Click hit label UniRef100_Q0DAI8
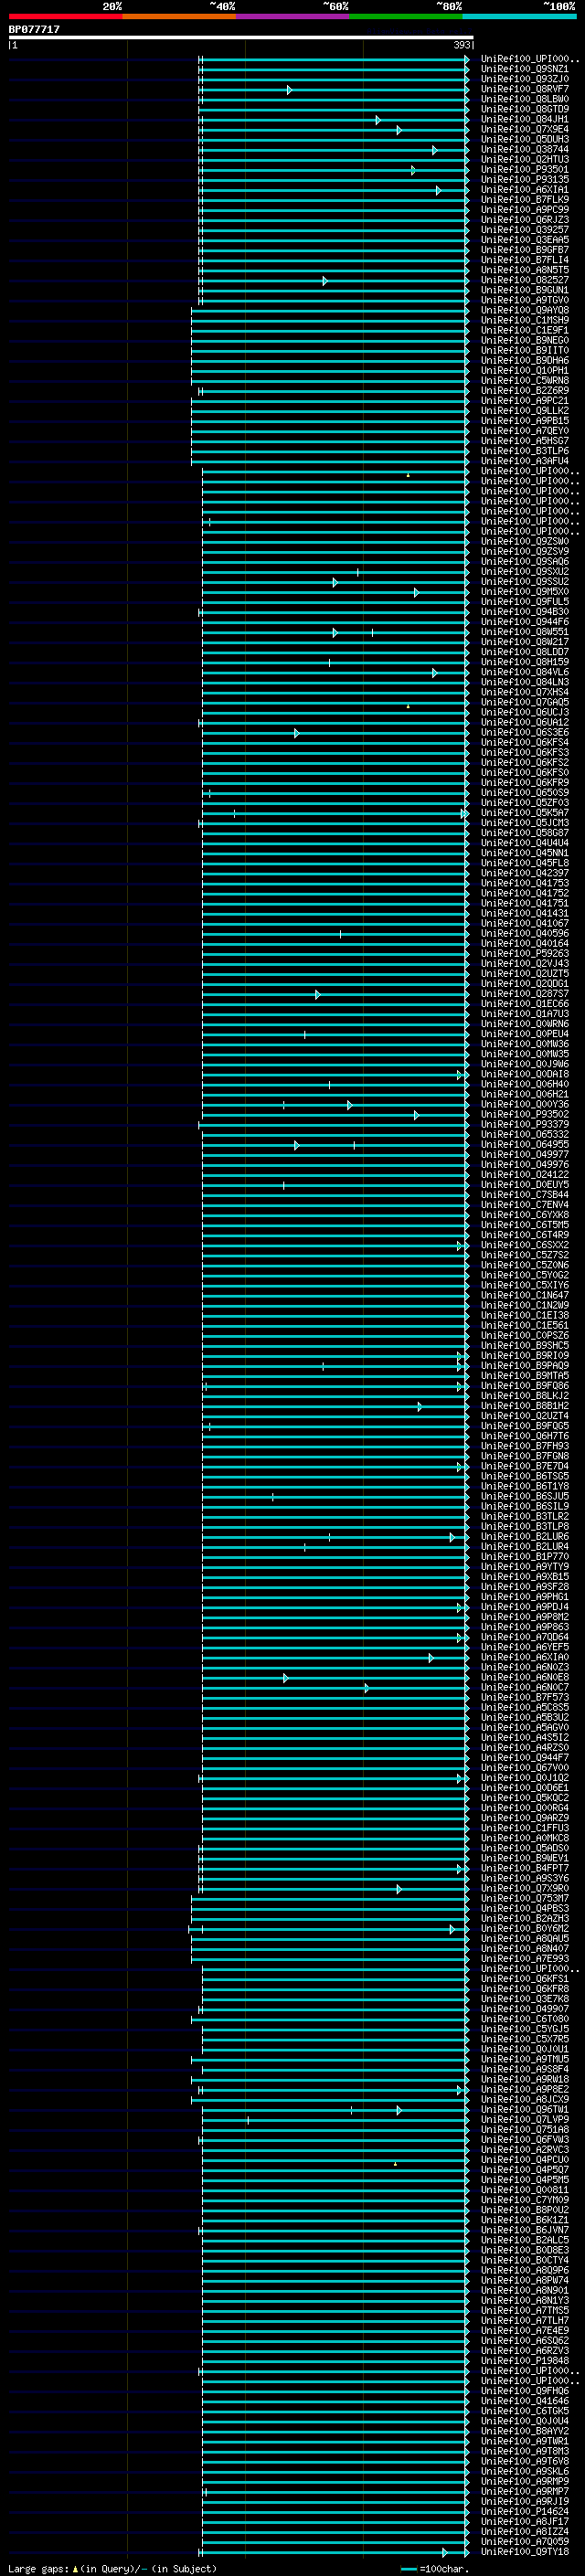585x2576 pixels. [525, 1075]
